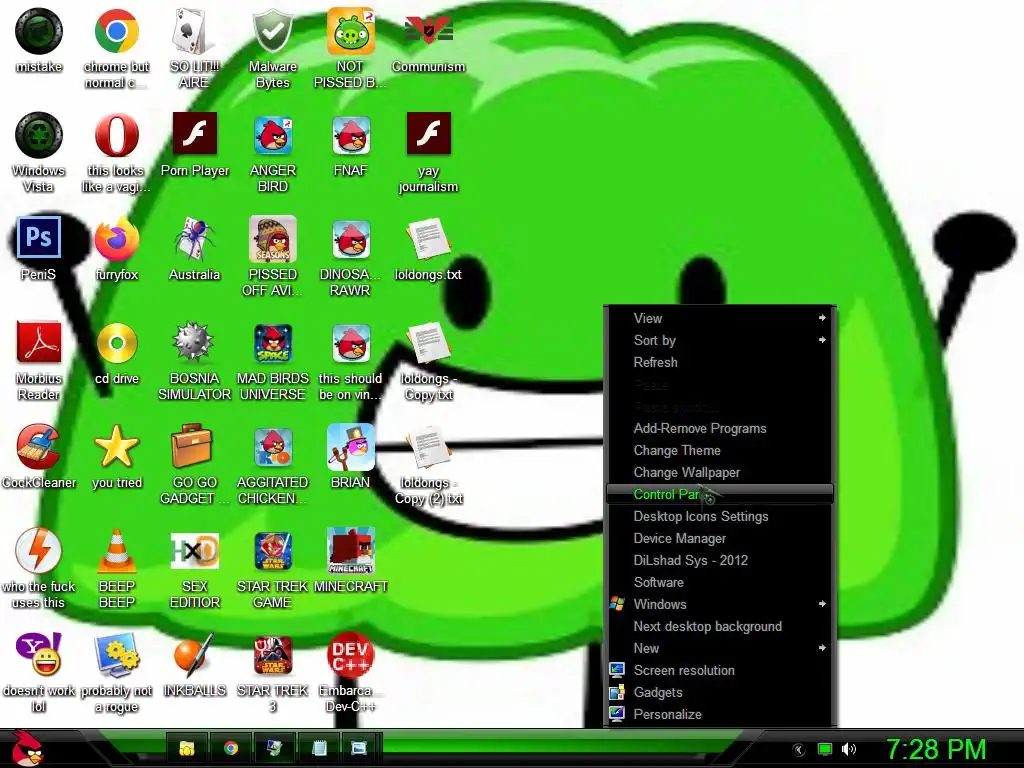The image size is (1024, 768).
Task: Open the volume speaker tray icon
Action: (x=849, y=749)
